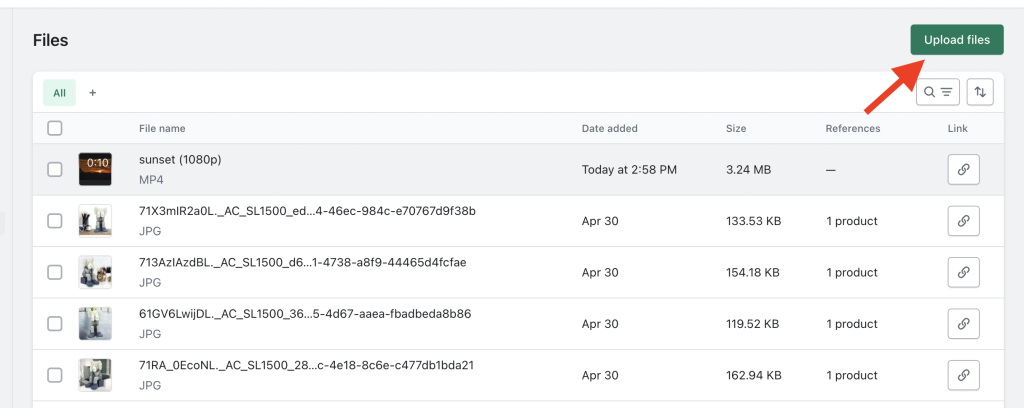Click 1 product reference for 133.53 KB file
Screen dimensions: 1024x408
[x=852, y=221]
